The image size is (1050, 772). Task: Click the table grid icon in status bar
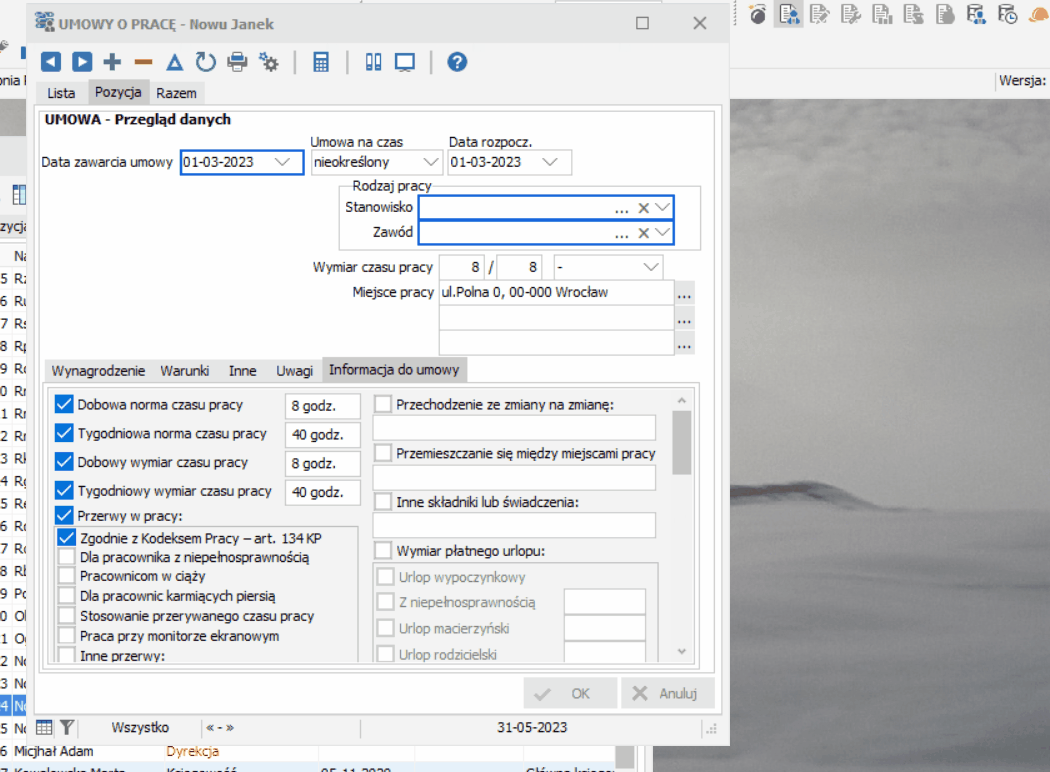click(x=44, y=727)
